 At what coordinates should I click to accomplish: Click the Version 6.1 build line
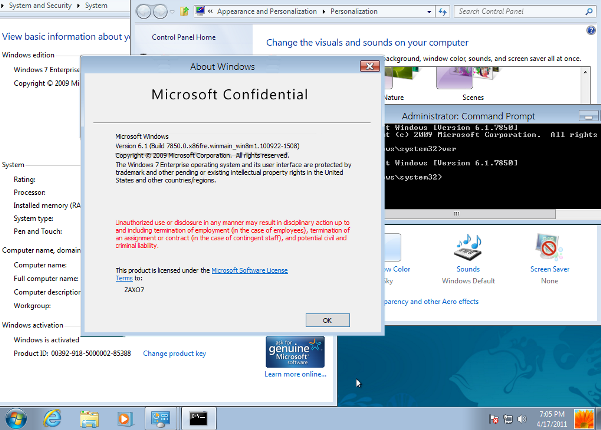tap(207, 146)
